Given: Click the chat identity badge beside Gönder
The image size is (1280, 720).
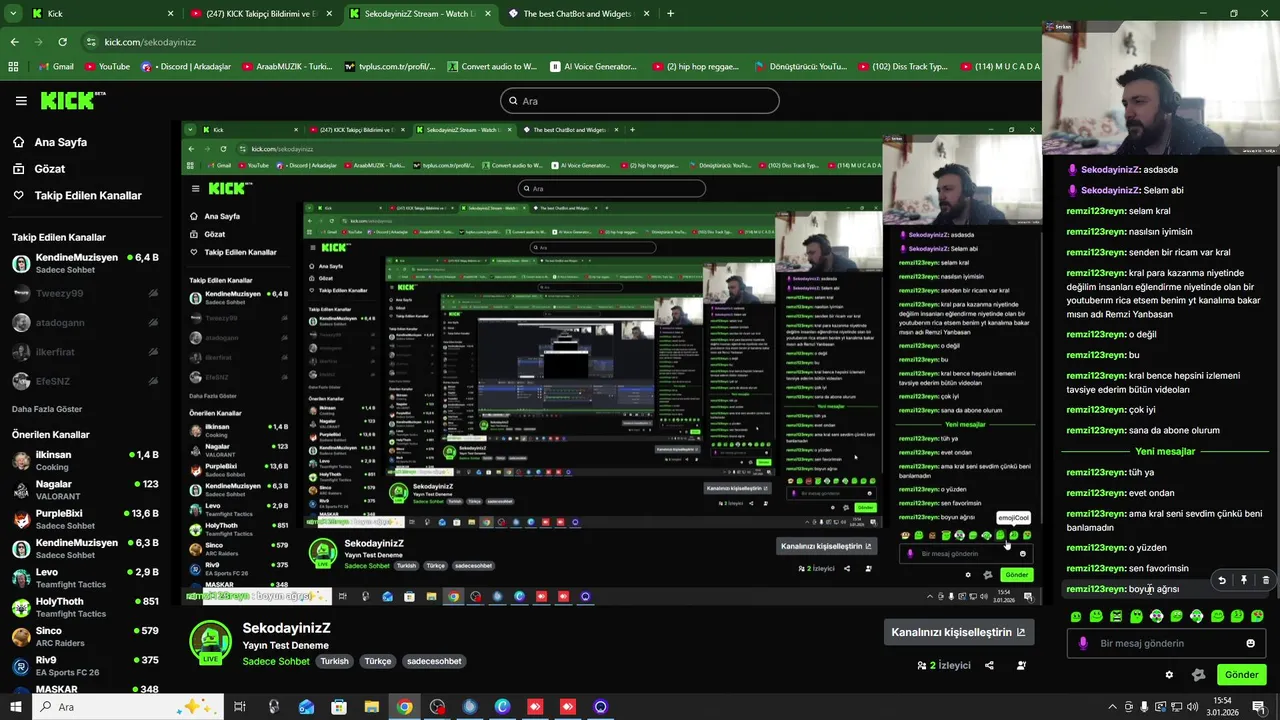Looking at the screenshot, I should click(1198, 674).
